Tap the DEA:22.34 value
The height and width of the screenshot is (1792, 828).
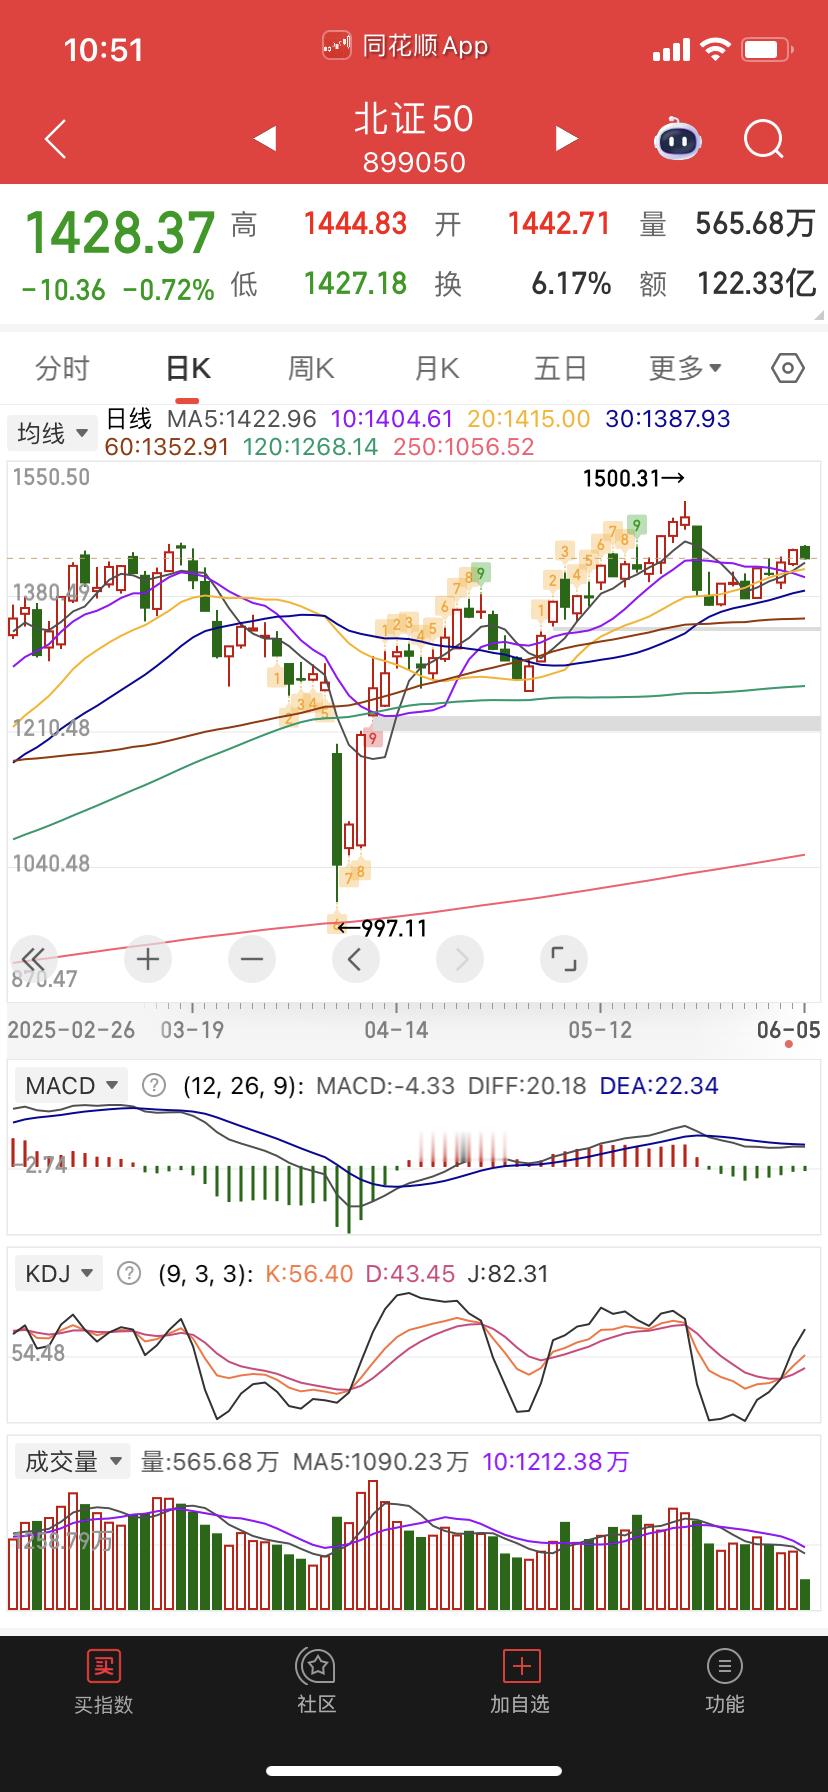coord(658,1085)
